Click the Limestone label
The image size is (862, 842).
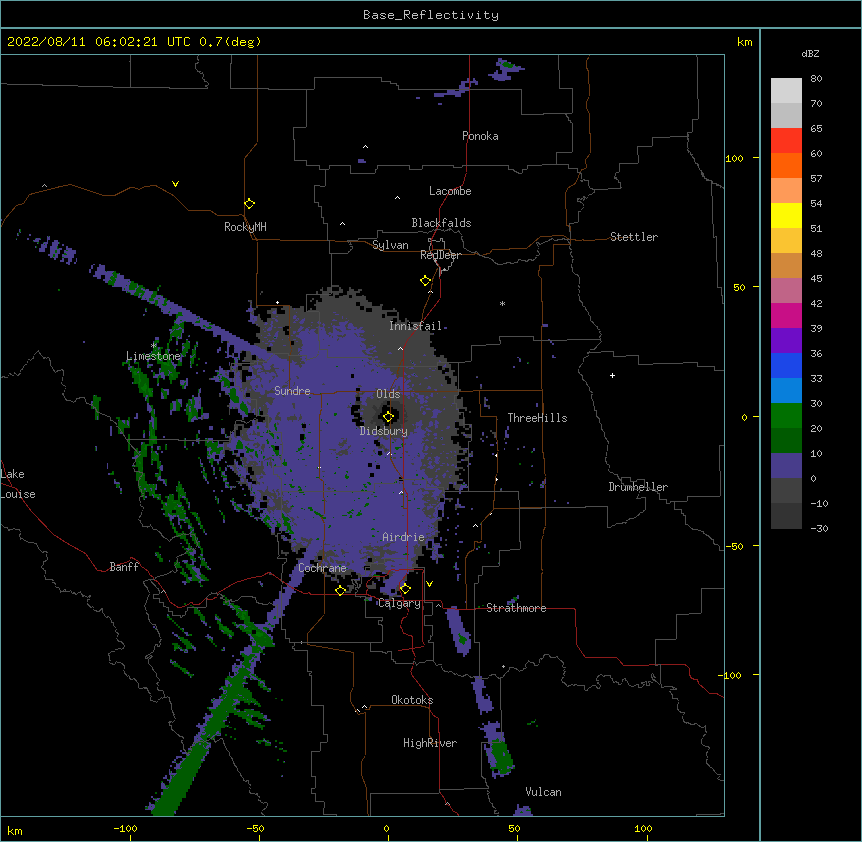tap(153, 356)
